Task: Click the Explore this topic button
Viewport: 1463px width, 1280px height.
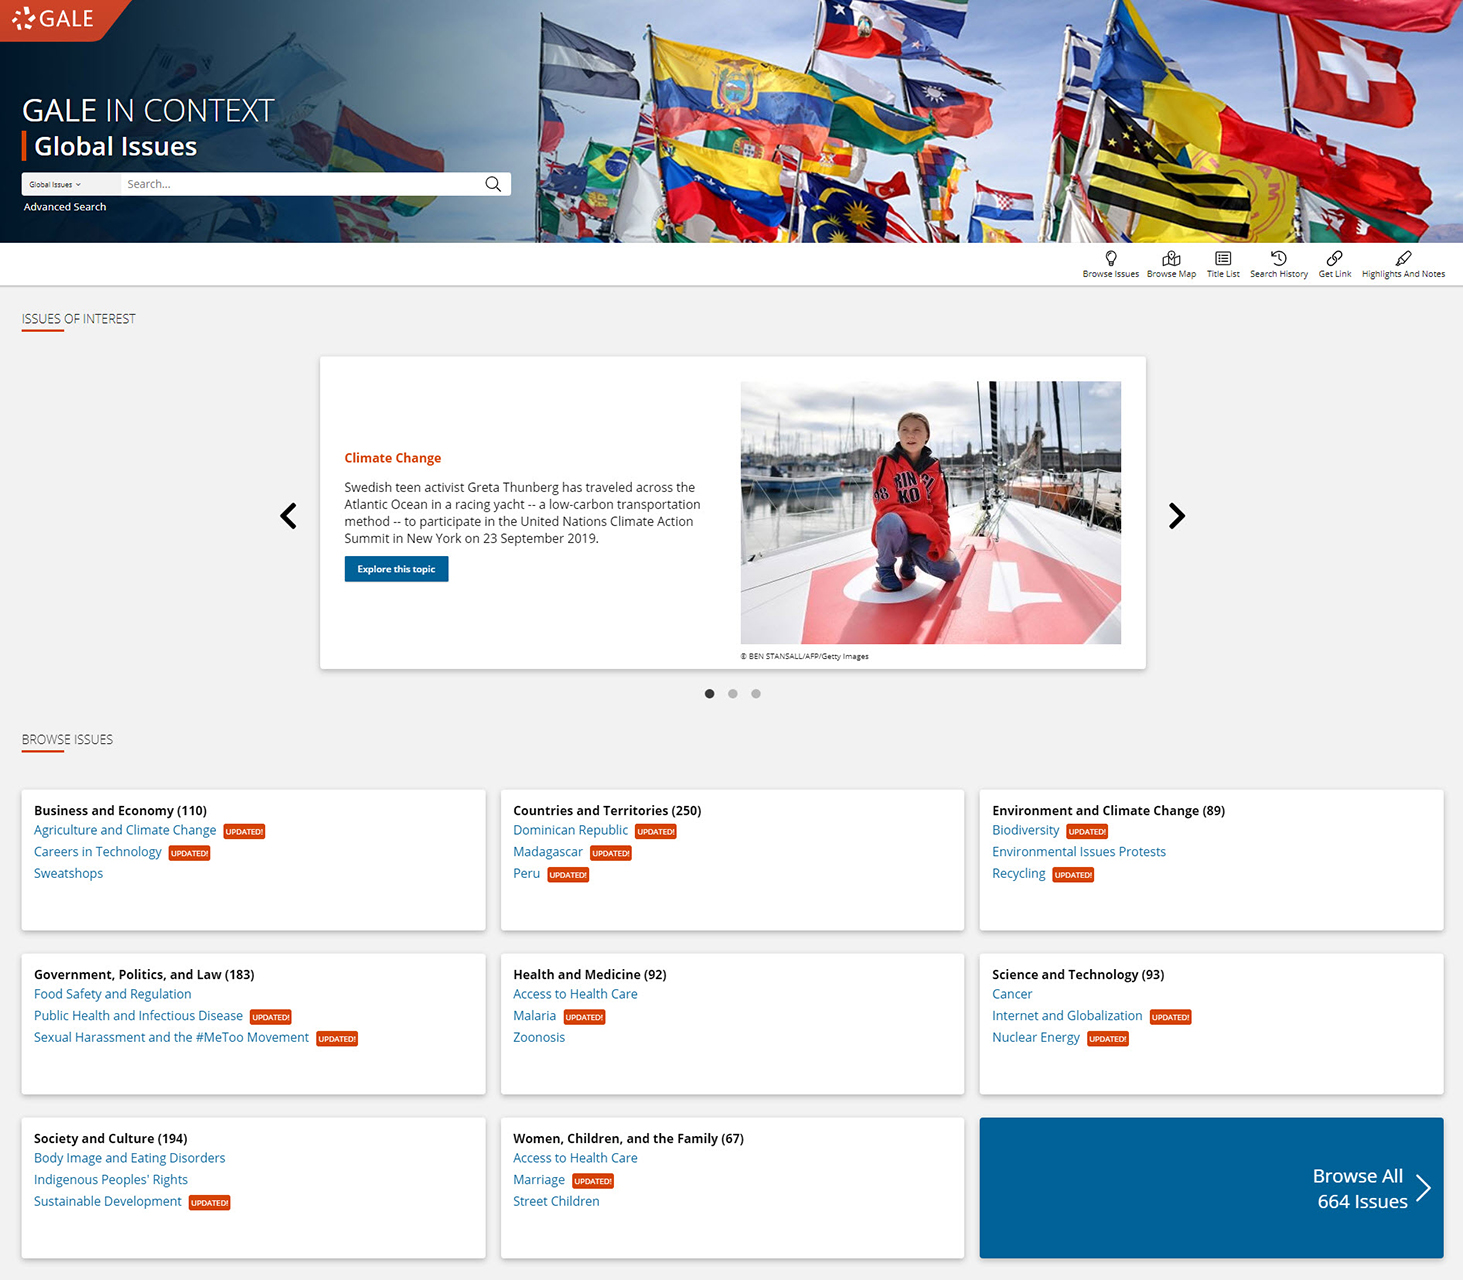Action: pyautogui.click(x=396, y=569)
